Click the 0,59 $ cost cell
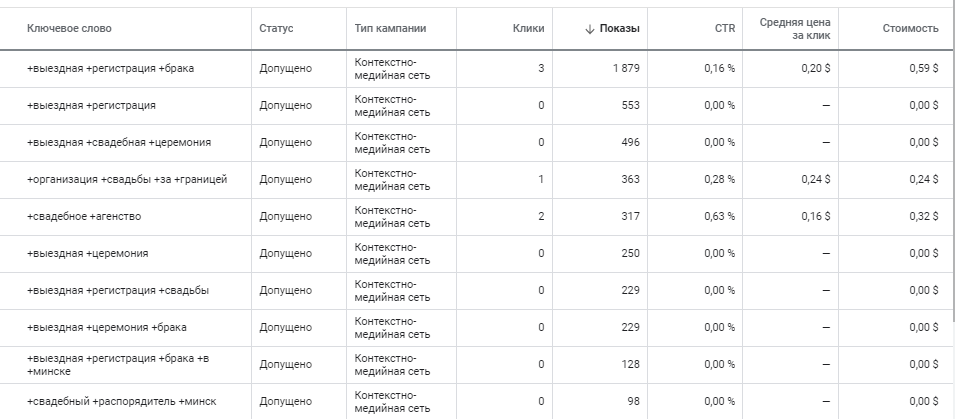This screenshot has width=955, height=419. (923, 69)
